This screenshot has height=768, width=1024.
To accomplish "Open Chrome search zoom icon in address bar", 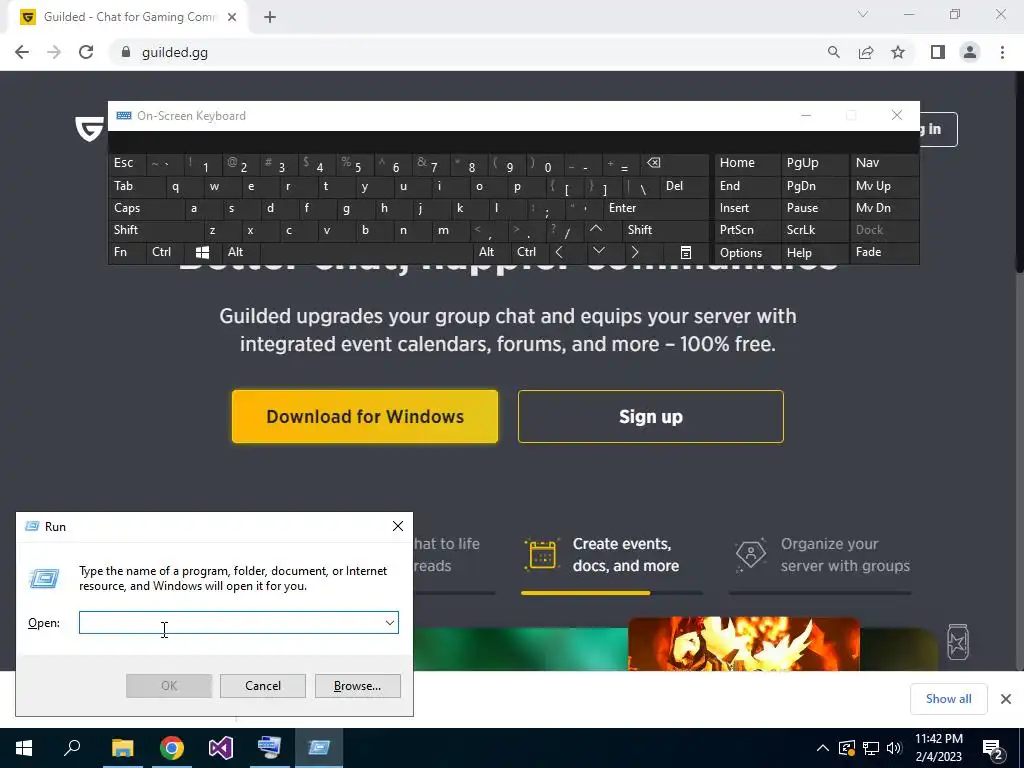I will 833,52.
